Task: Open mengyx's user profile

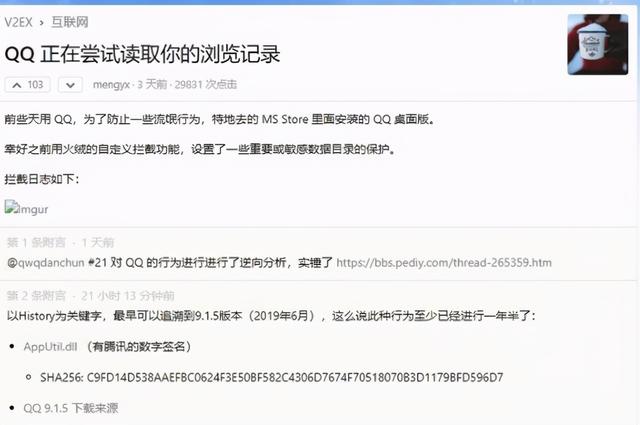Action: tap(111, 85)
